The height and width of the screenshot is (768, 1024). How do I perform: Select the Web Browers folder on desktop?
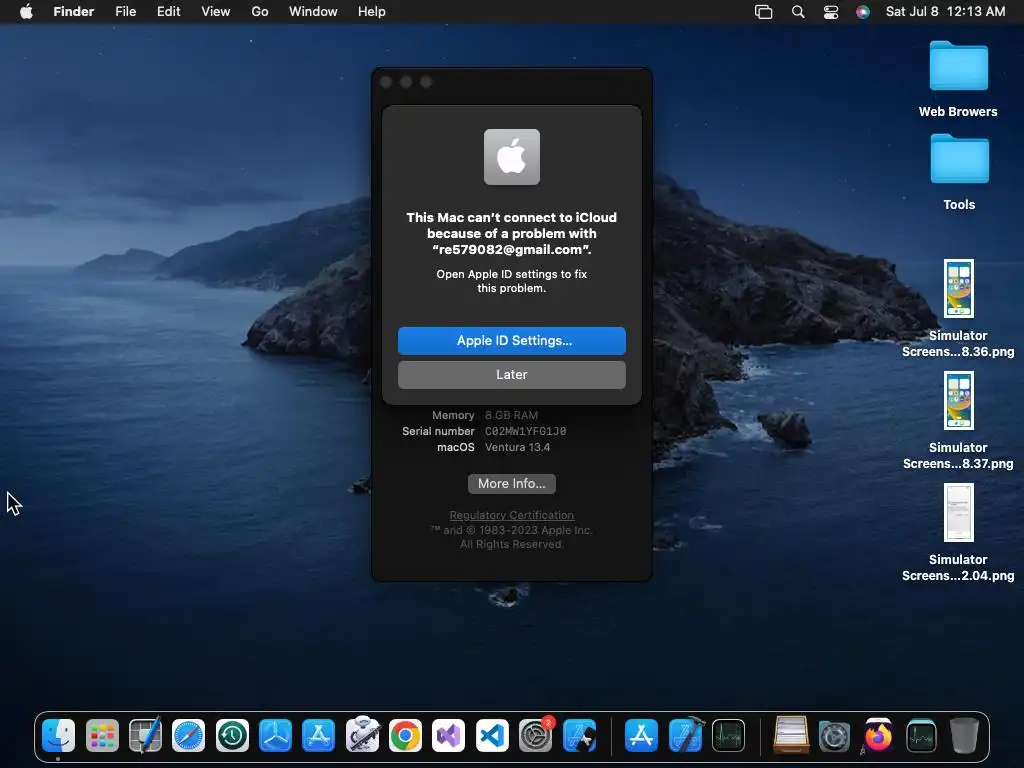click(x=958, y=79)
